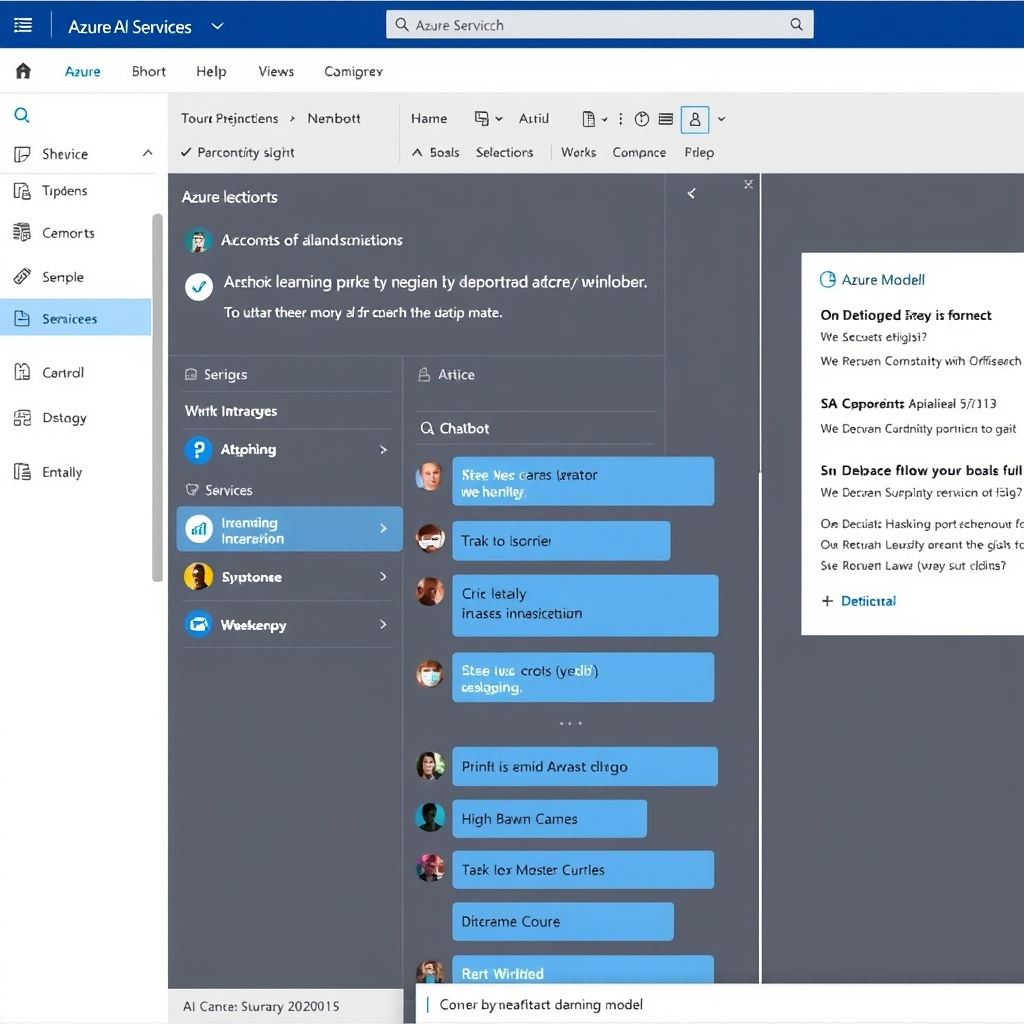Select the Selactions toolbar item
The width and height of the screenshot is (1024, 1024).
[x=504, y=152]
